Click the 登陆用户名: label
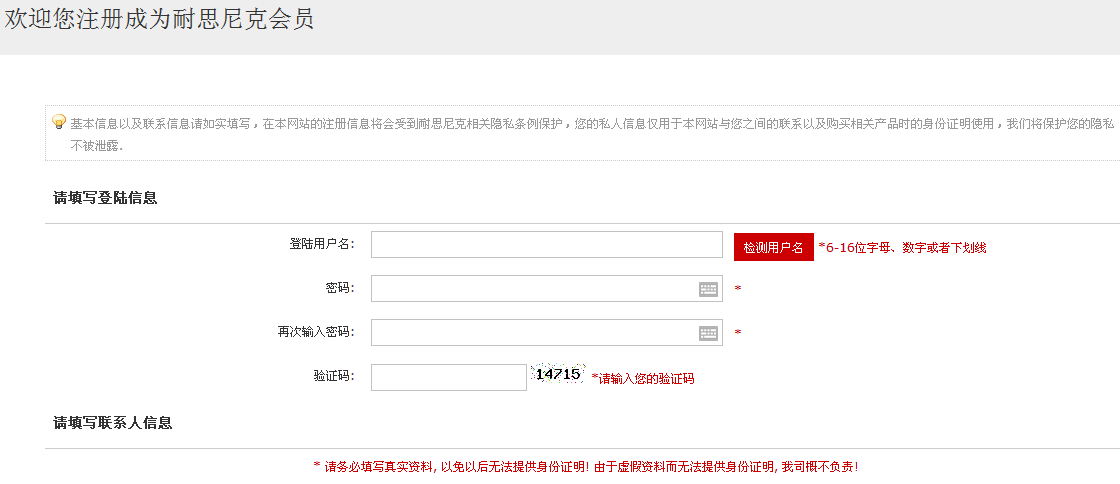 pyautogui.click(x=321, y=244)
